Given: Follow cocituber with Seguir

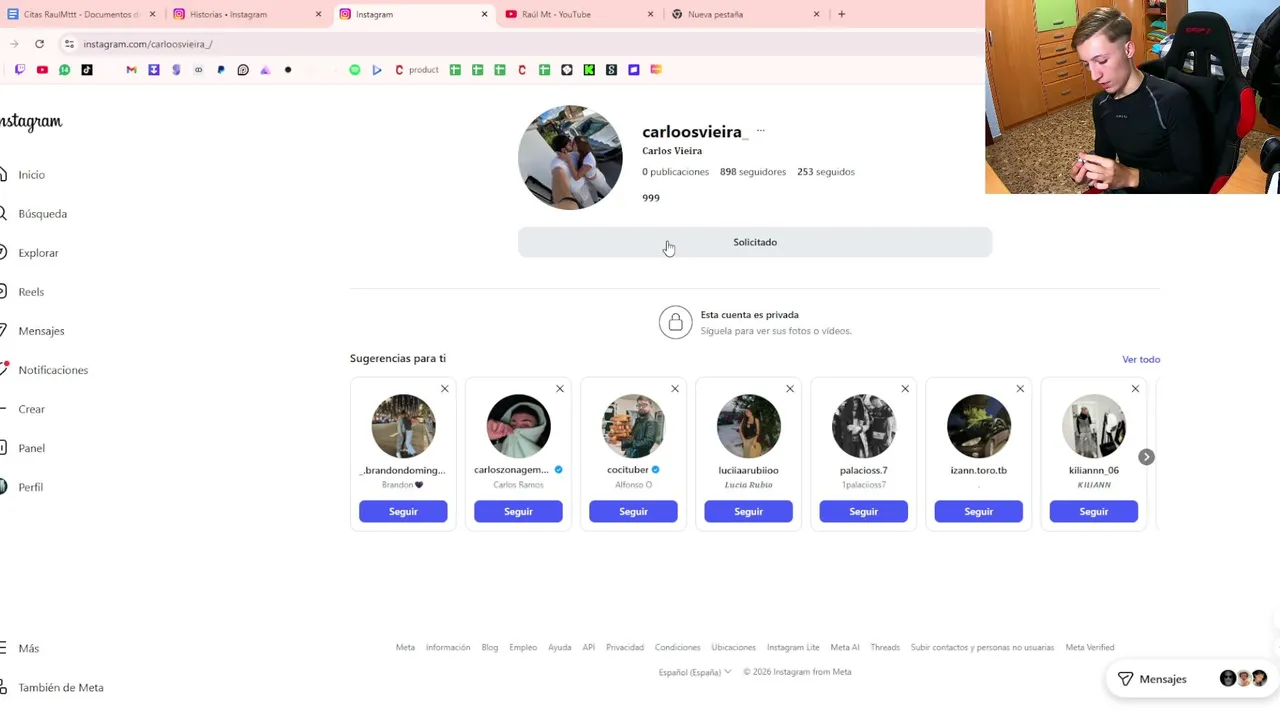Looking at the screenshot, I should [633, 511].
